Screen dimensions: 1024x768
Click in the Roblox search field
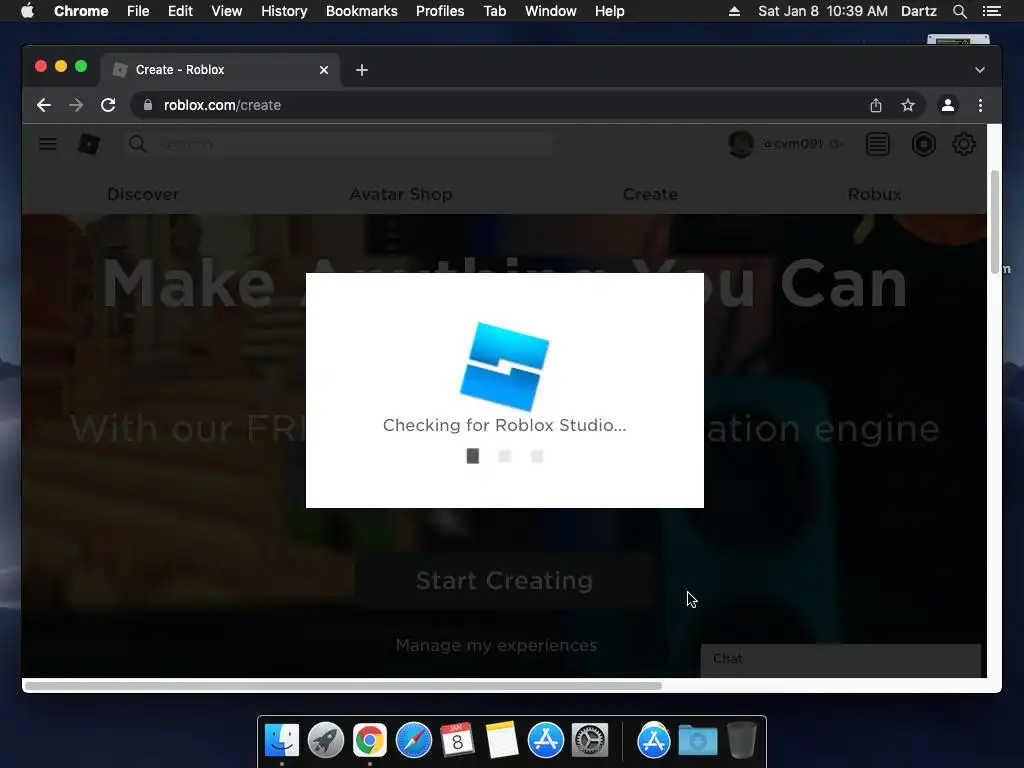(x=340, y=144)
